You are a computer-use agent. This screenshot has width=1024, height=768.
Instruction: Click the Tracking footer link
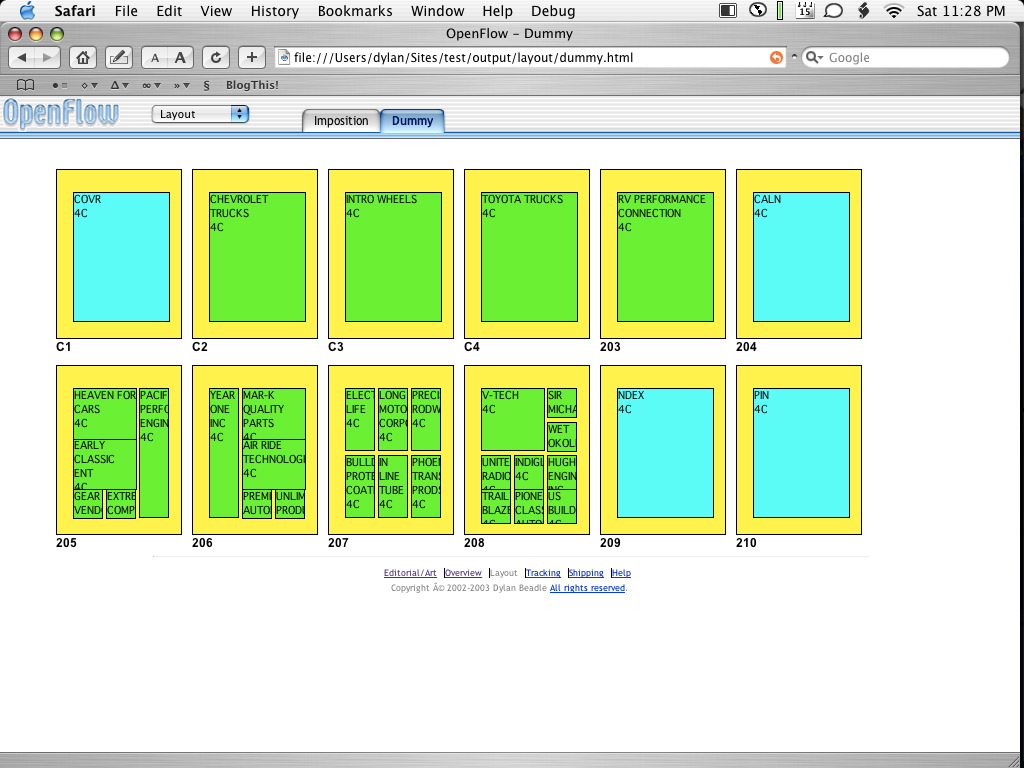click(543, 573)
